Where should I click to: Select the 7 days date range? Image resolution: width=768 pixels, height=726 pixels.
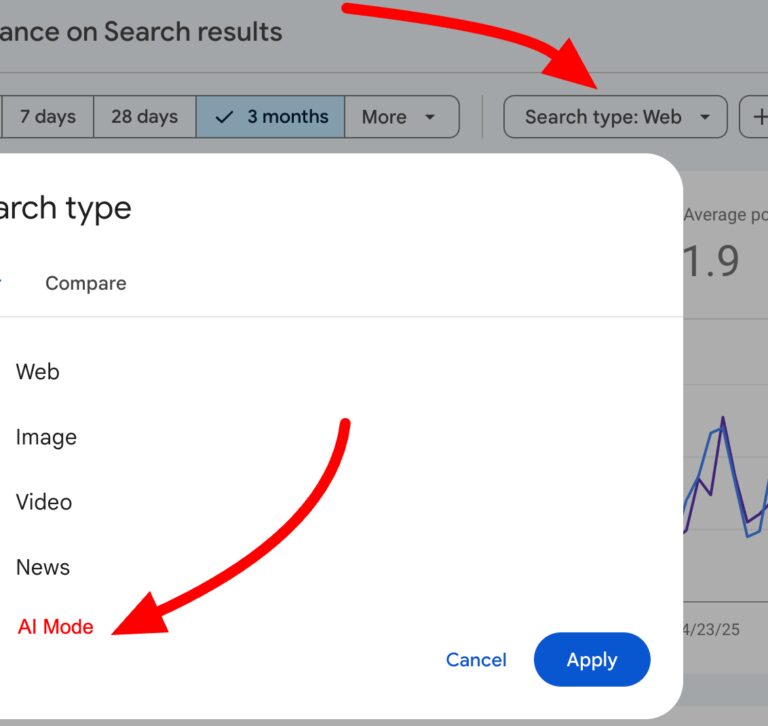click(47, 117)
